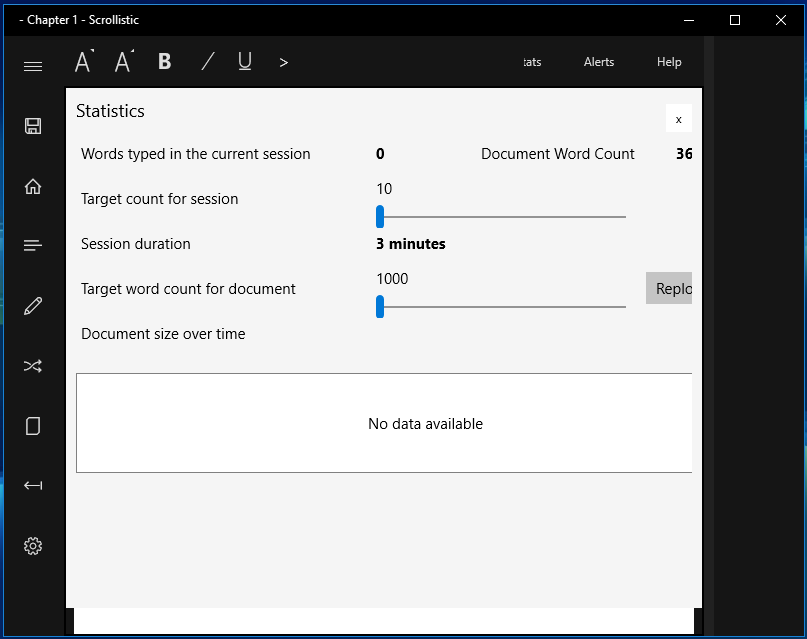Open the Alerts menu

(x=599, y=62)
